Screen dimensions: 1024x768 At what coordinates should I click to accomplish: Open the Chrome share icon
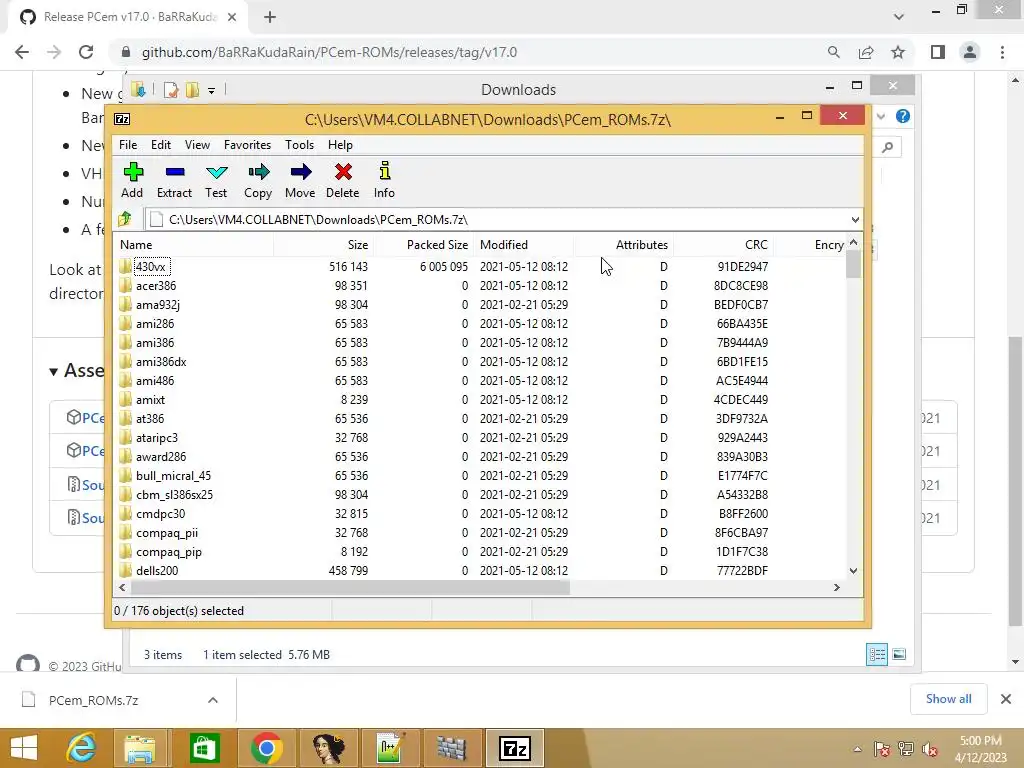tap(866, 52)
